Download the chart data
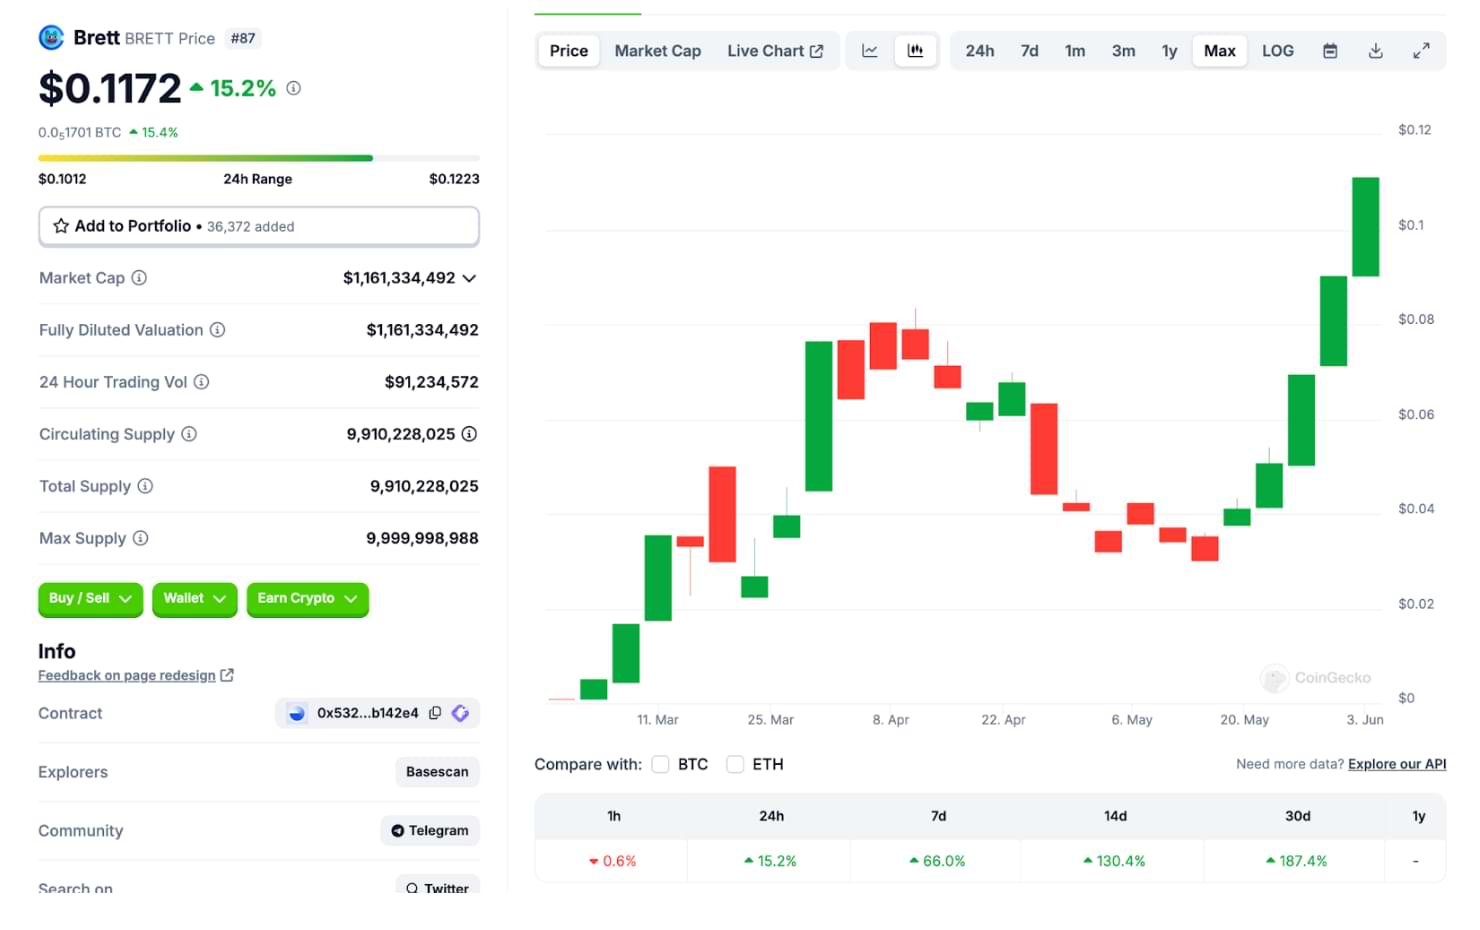Image resolution: width=1480 pixels, height=930 pixels. (x=1376, y=51)
